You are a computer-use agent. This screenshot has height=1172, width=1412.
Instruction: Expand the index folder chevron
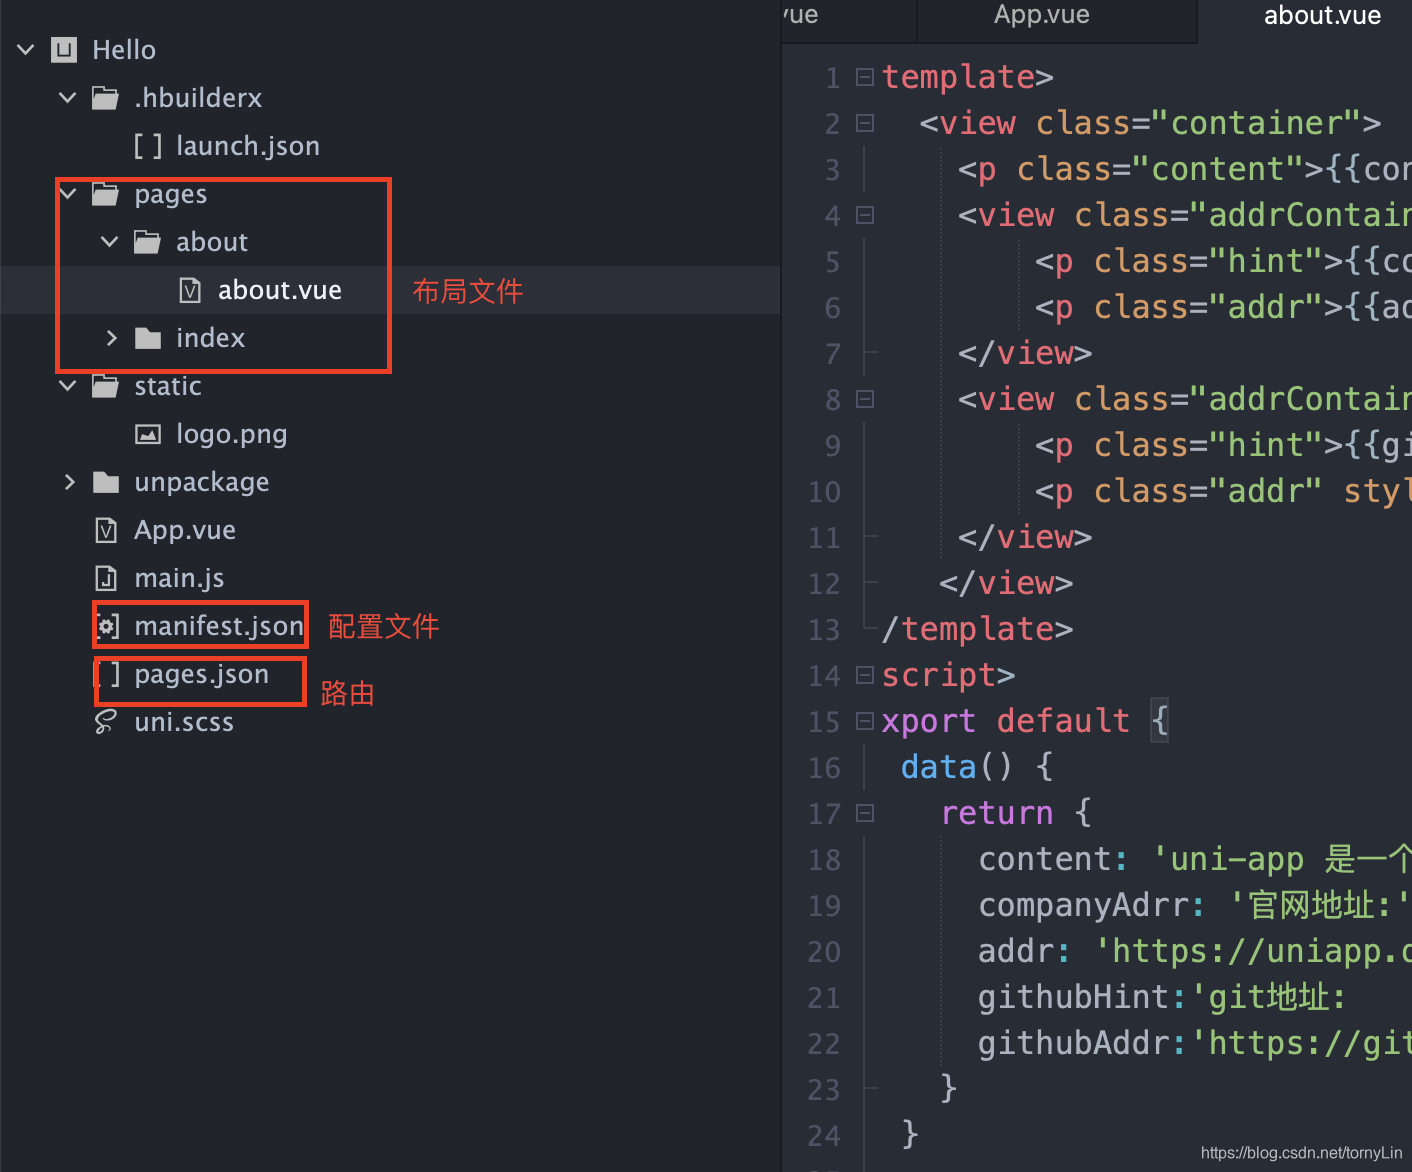[x=111, y=338]
